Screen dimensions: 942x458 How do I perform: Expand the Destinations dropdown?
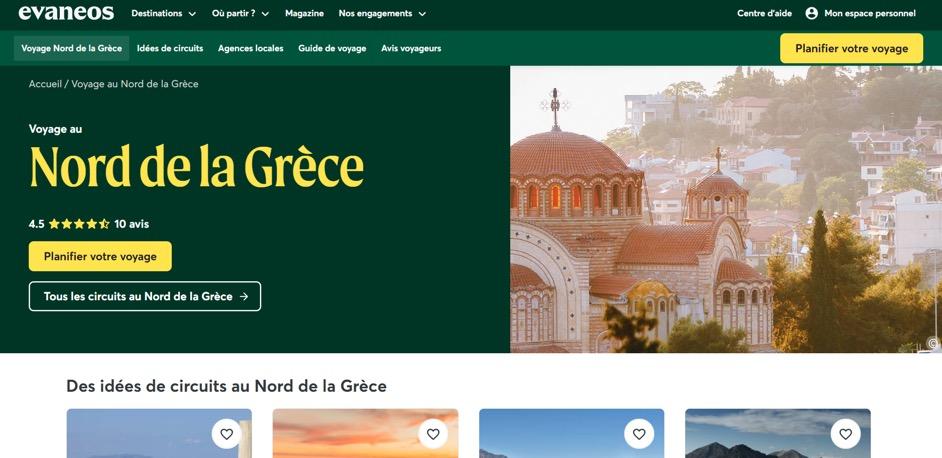click(163, 13)
